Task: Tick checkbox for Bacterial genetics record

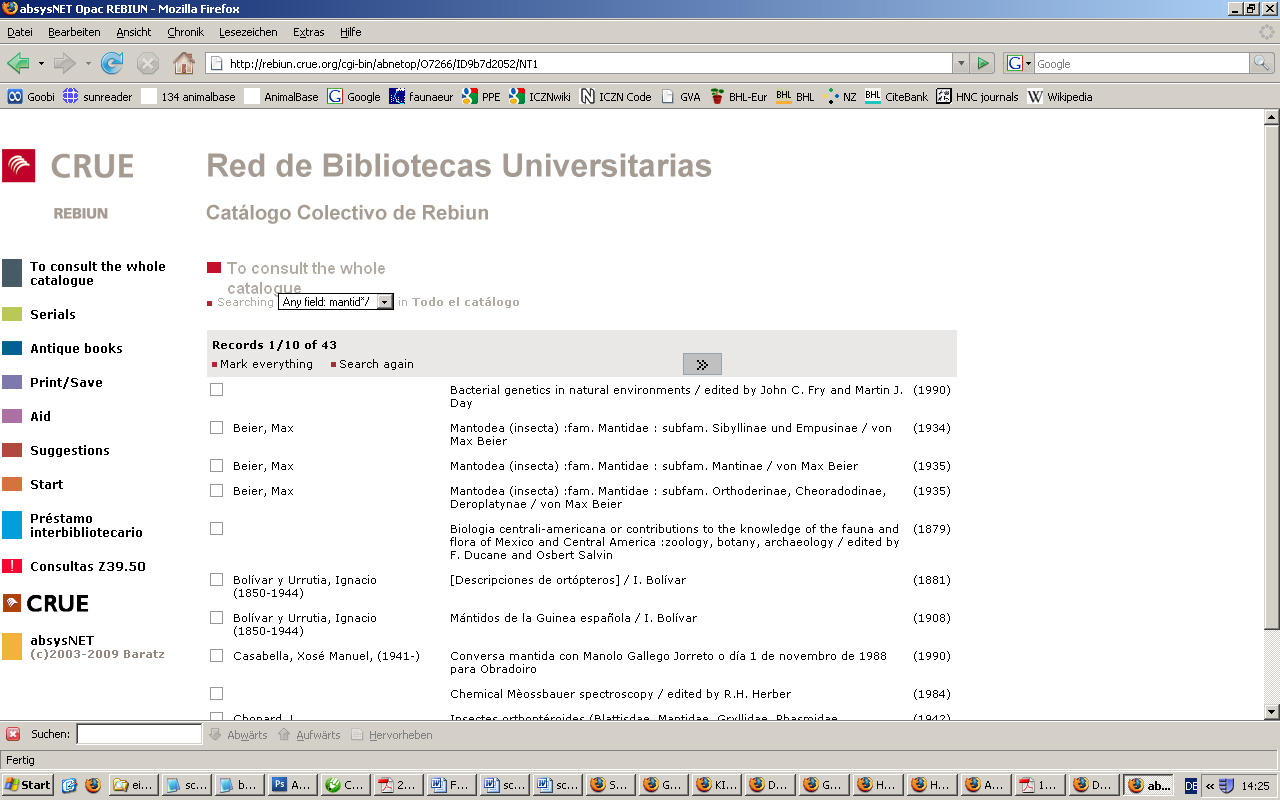Action: [216, 390]
